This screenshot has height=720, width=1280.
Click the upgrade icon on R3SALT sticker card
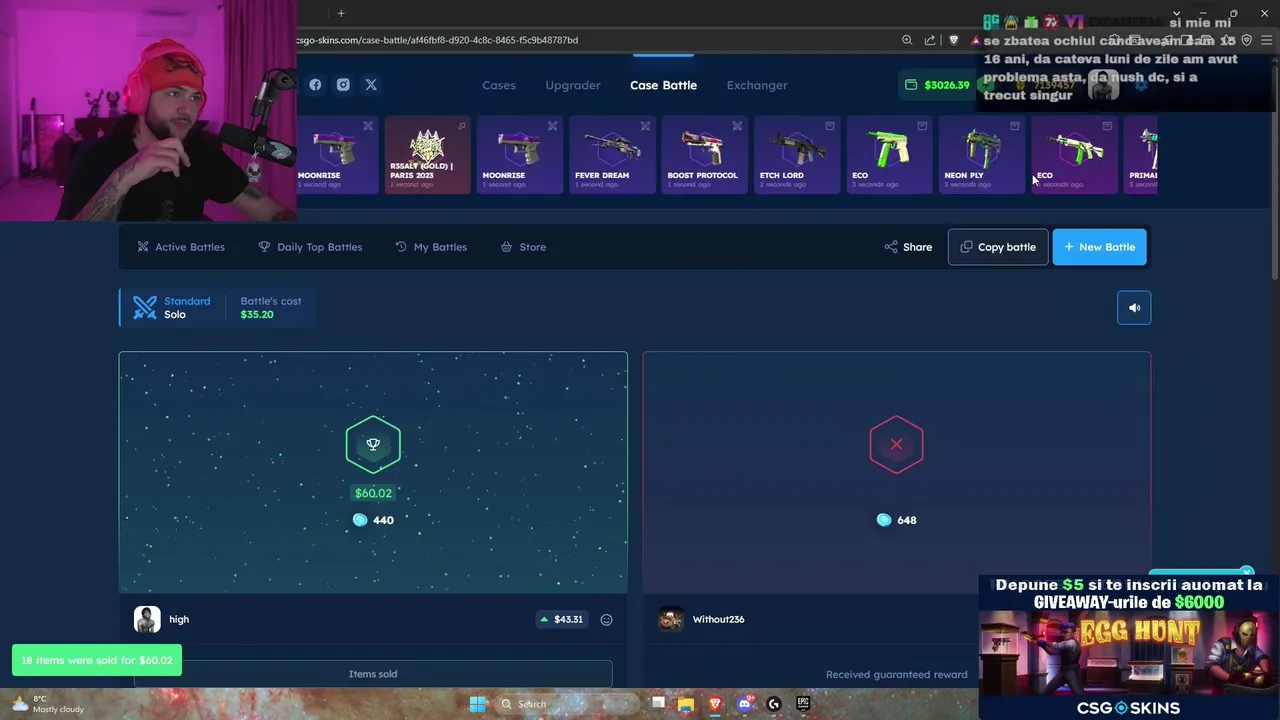coord(461,126)
